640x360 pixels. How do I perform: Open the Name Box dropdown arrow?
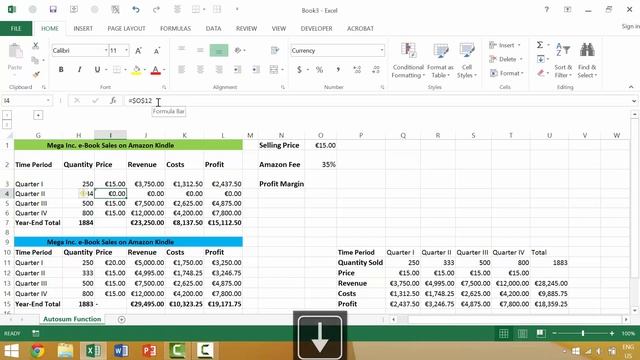pyautogui.click(x=48, y=100)
